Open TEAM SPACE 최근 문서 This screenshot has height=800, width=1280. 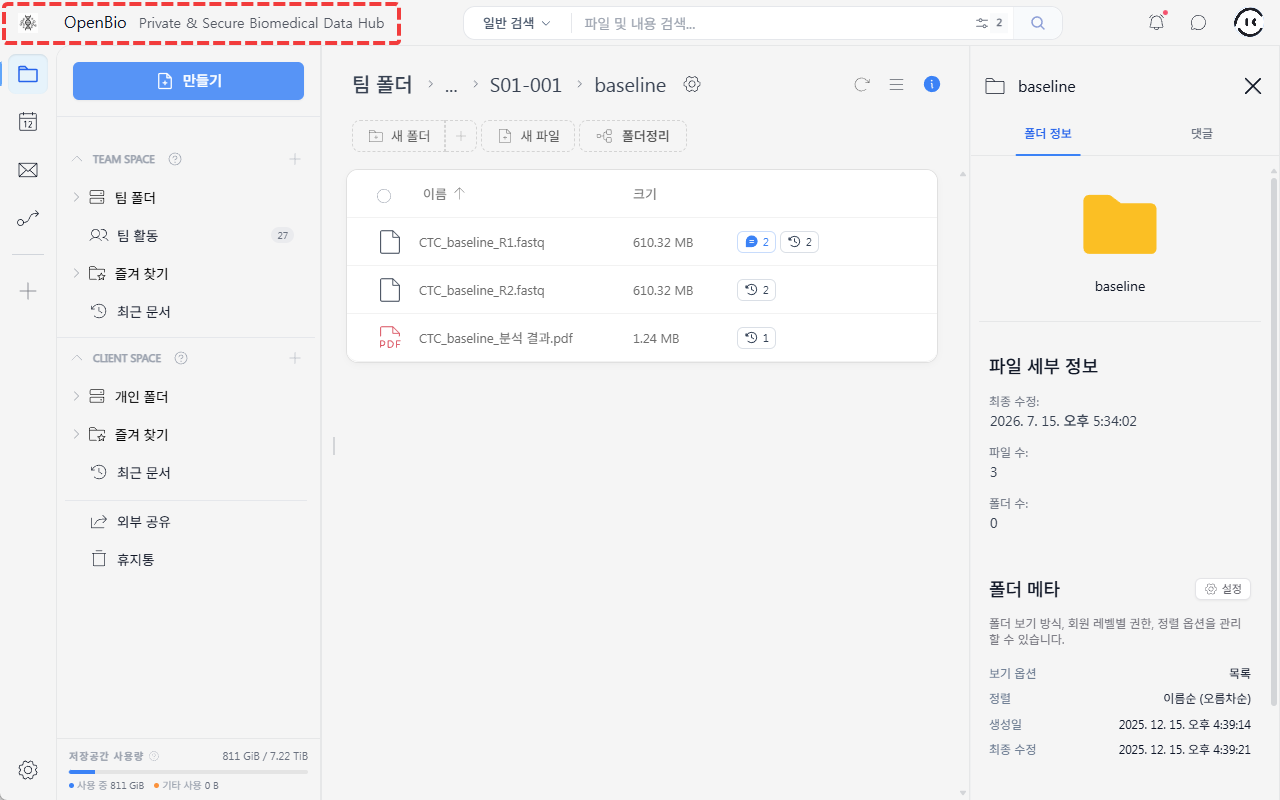(144, 312)
